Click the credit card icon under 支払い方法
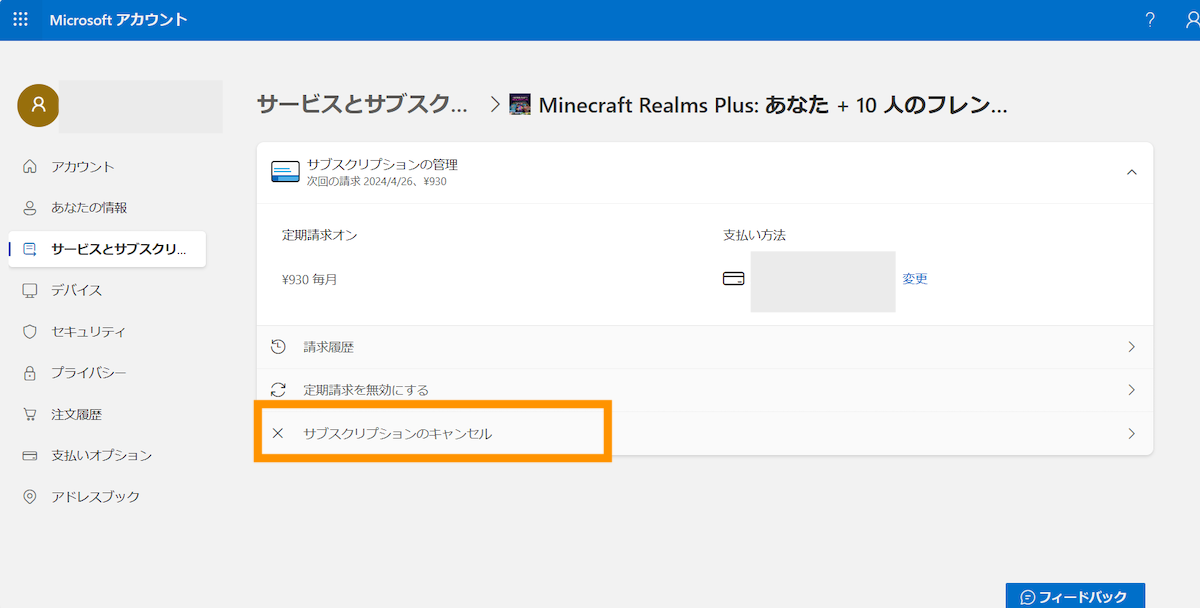This screenshot has width=1200, height=608. (734, 279)
